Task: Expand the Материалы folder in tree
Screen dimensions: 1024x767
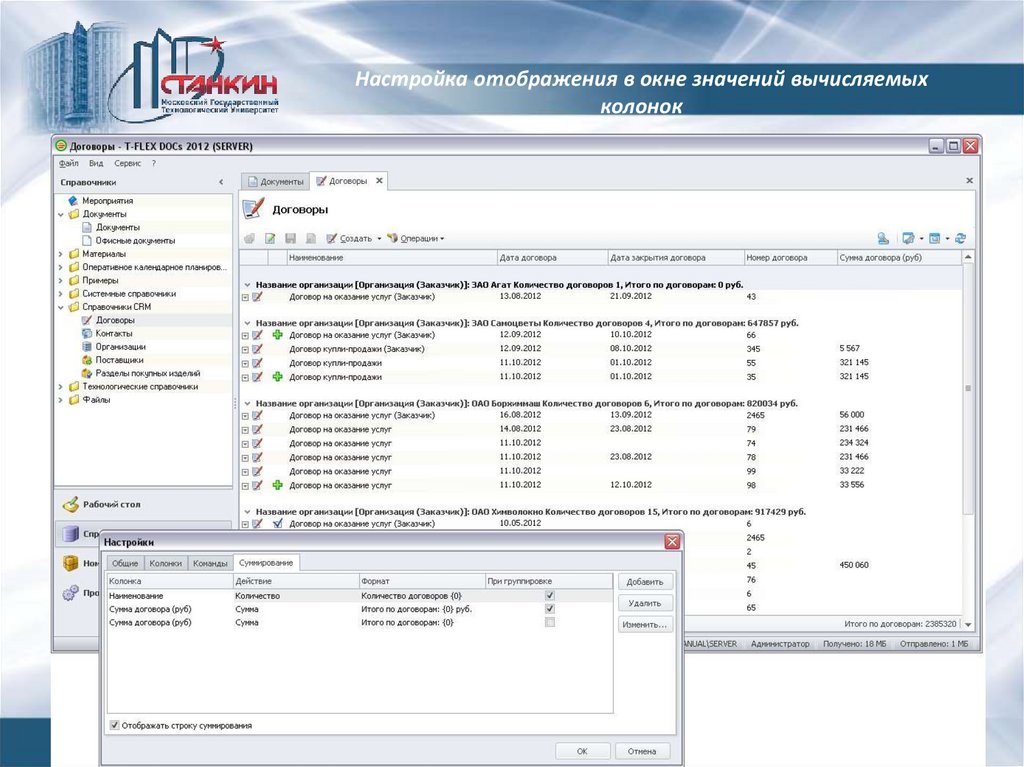Action: coord(61,254)
